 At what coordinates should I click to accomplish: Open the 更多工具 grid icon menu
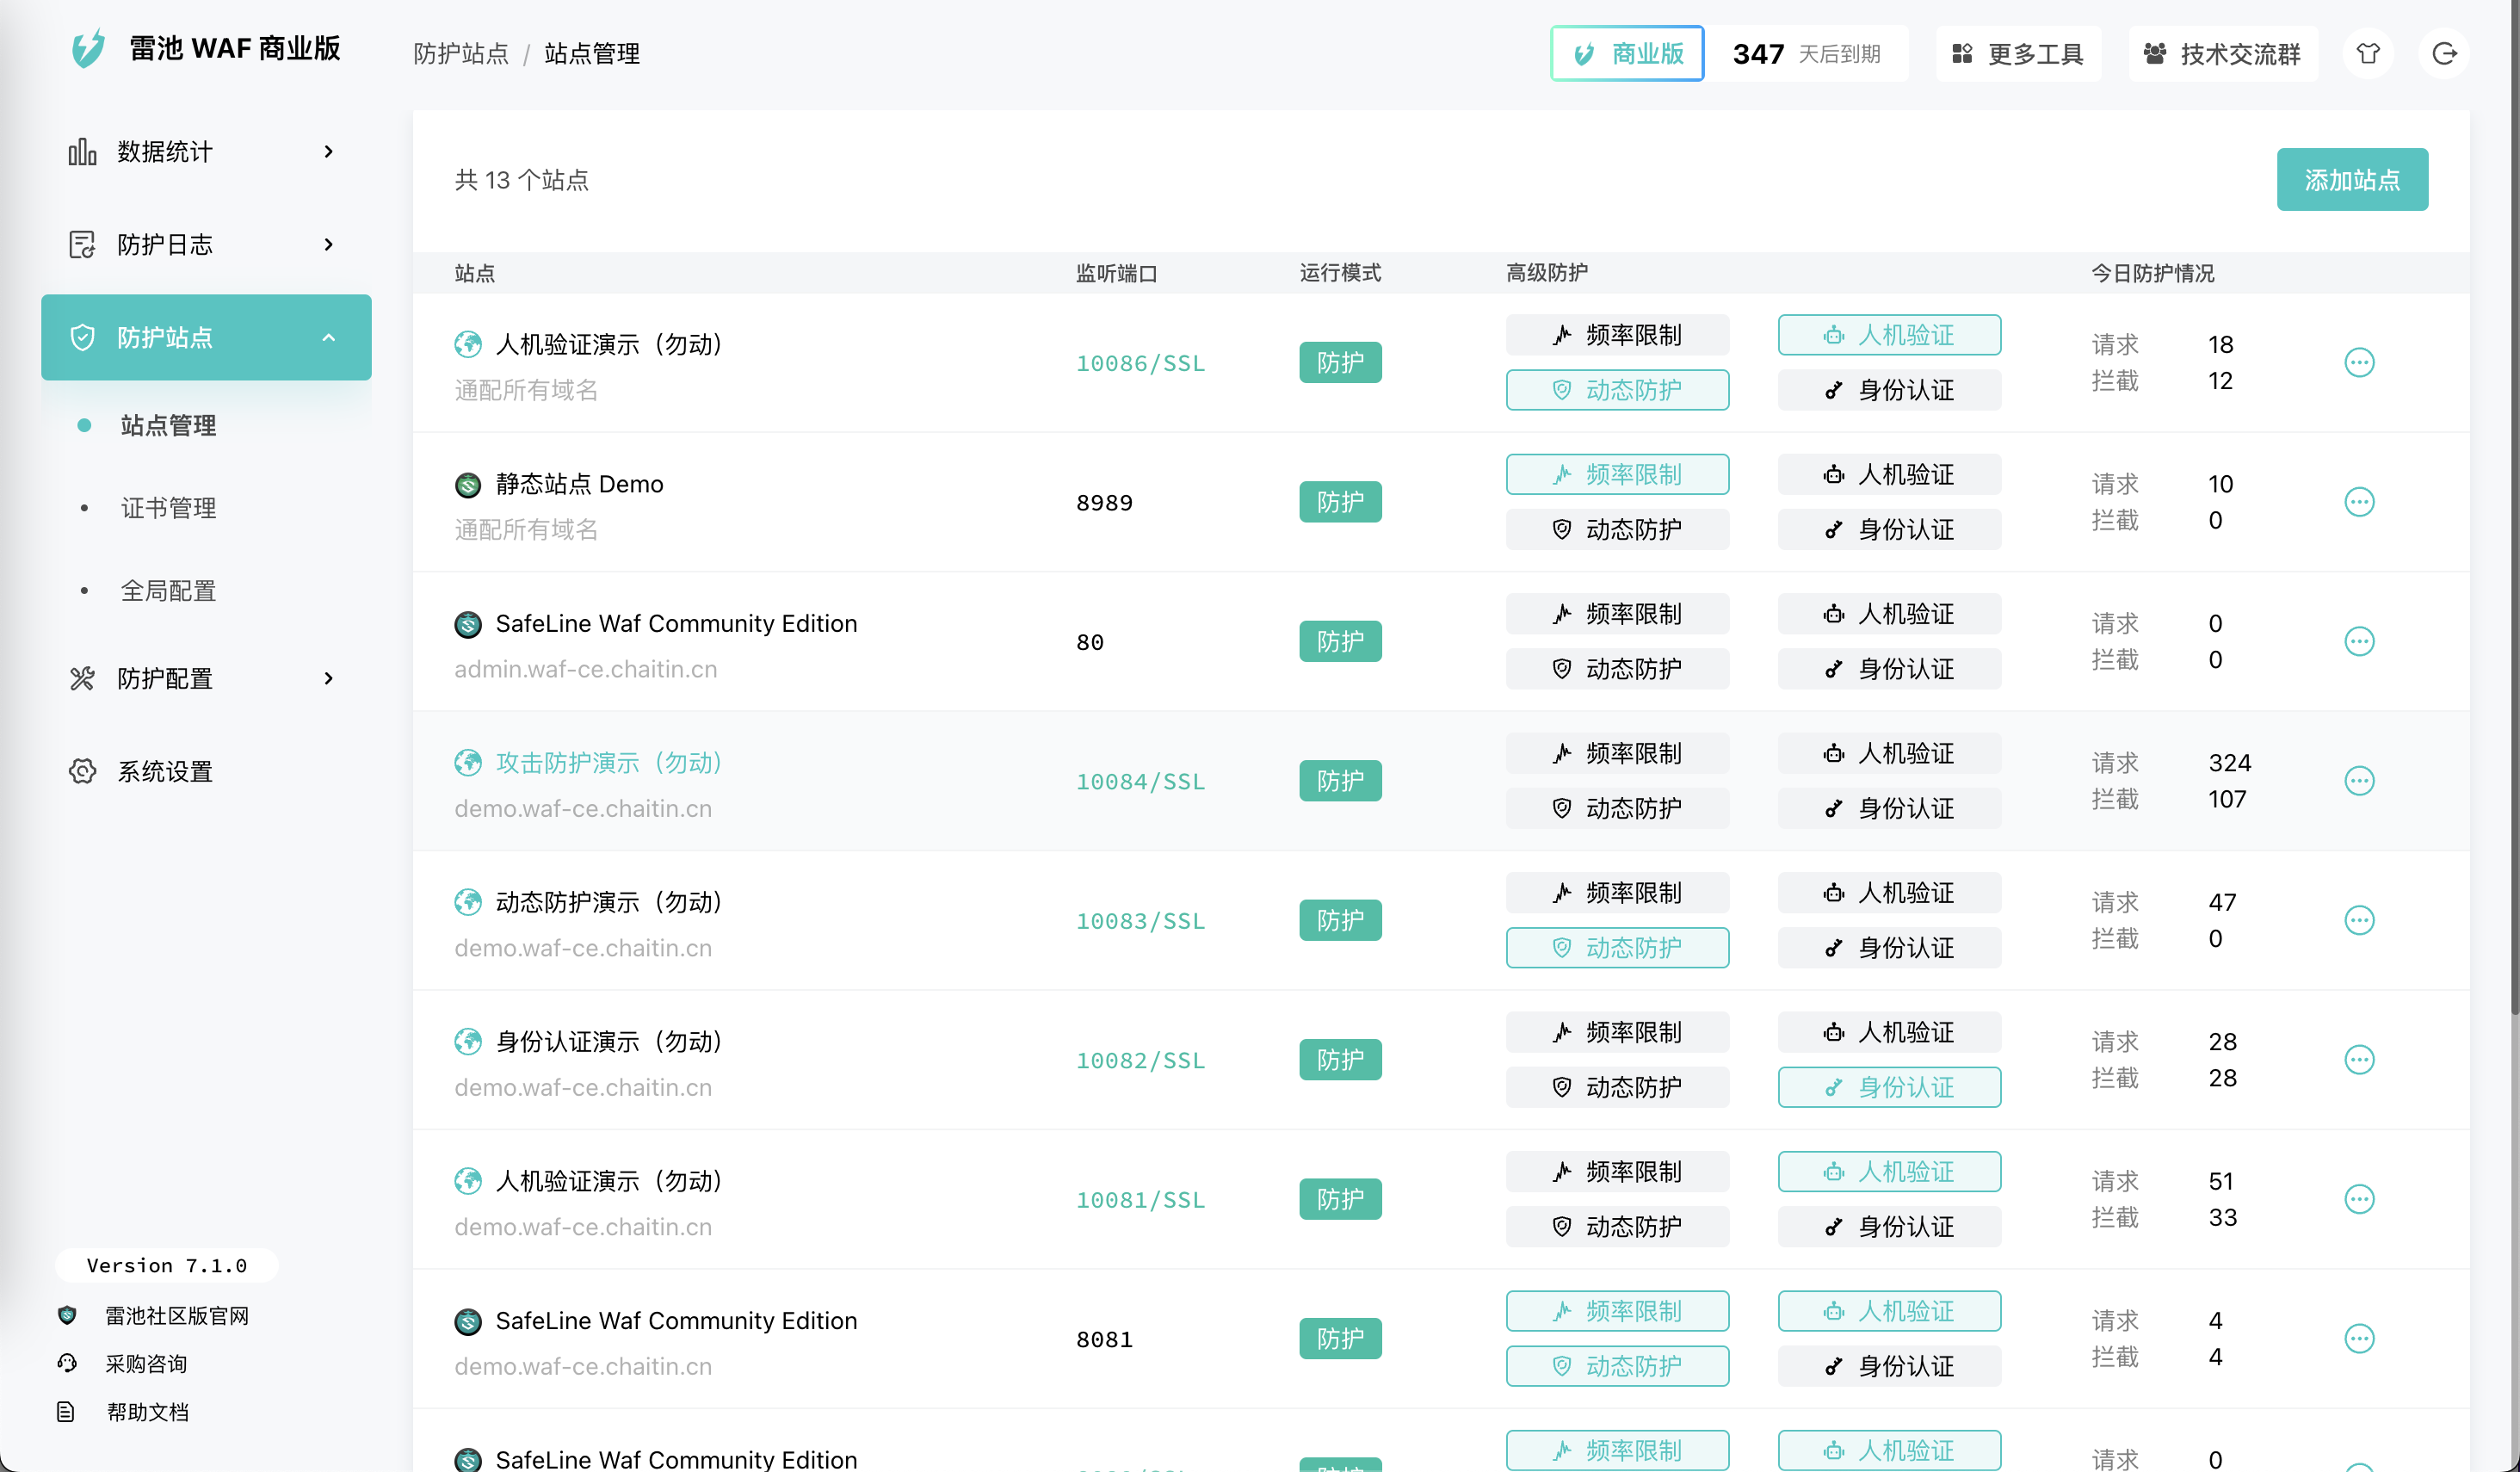pyautogui.click(x=1962, y=54)
